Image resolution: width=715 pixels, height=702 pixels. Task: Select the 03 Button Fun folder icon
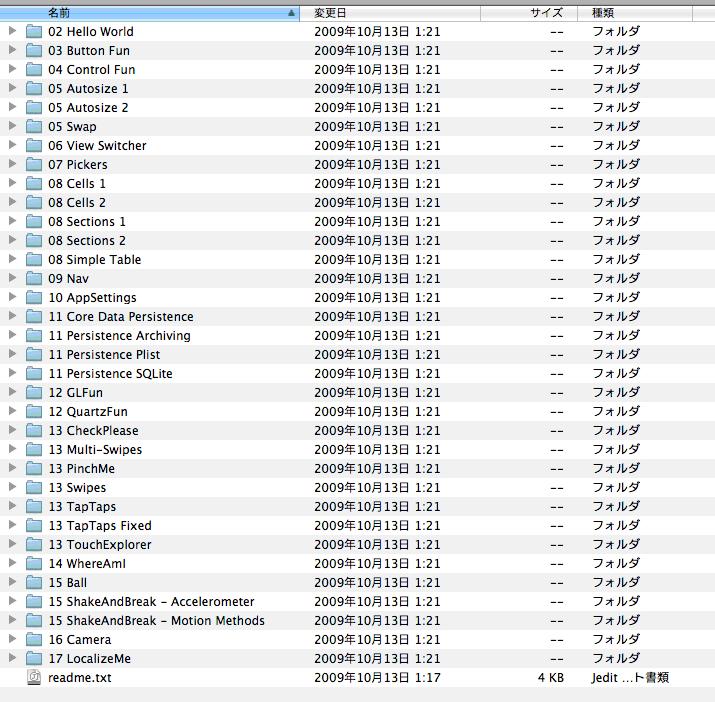(34, 51)
